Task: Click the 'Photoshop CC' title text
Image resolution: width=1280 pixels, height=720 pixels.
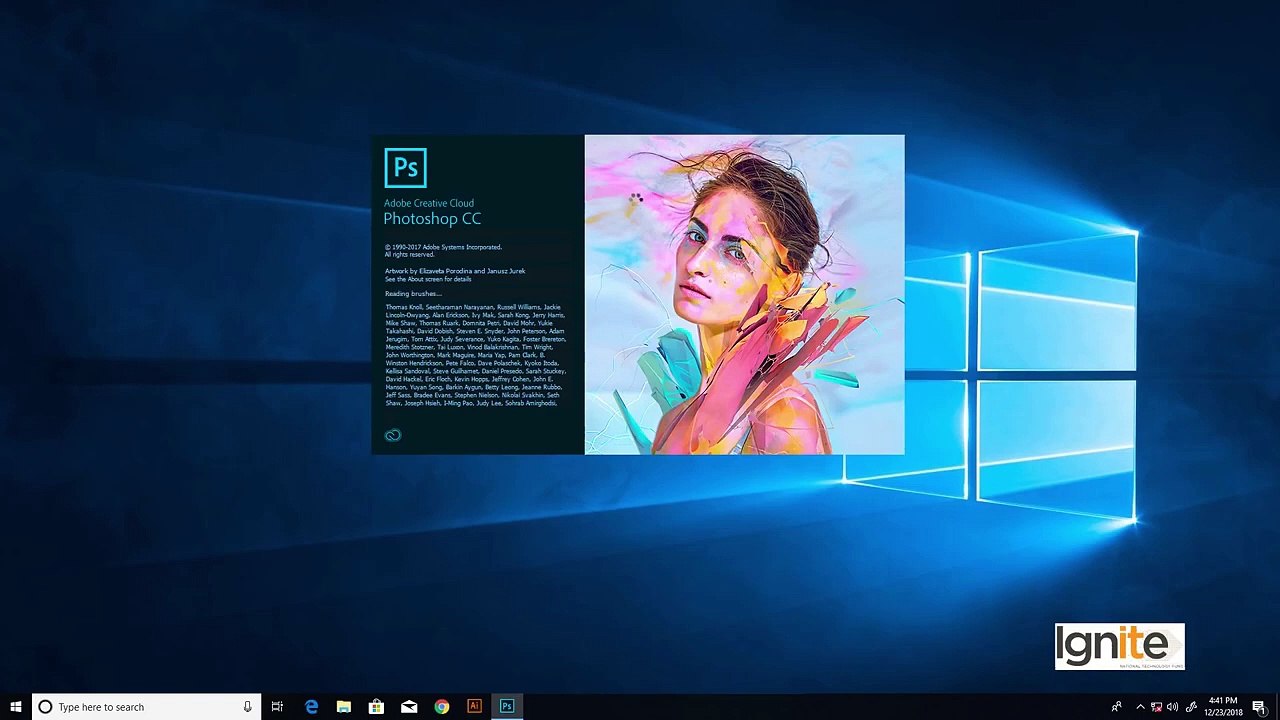Action: [x=432, y=219]
